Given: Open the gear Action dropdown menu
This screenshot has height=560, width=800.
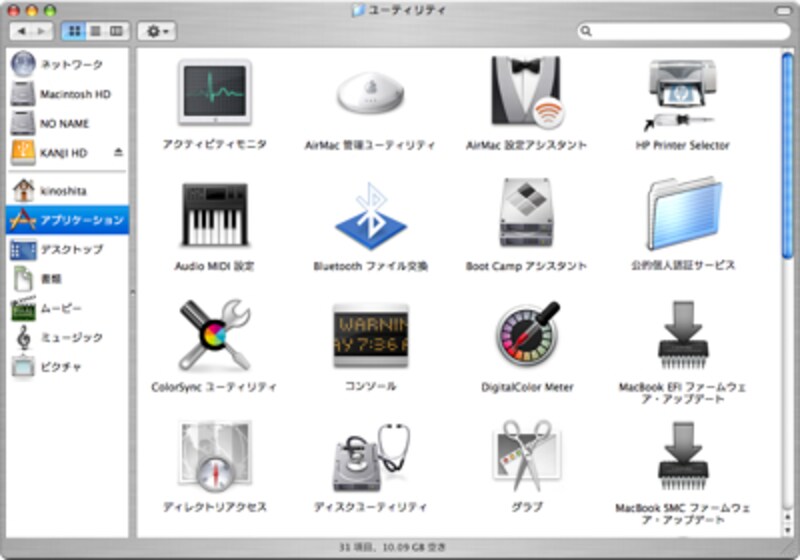Looking at the screenshot, I should (157, 31).
